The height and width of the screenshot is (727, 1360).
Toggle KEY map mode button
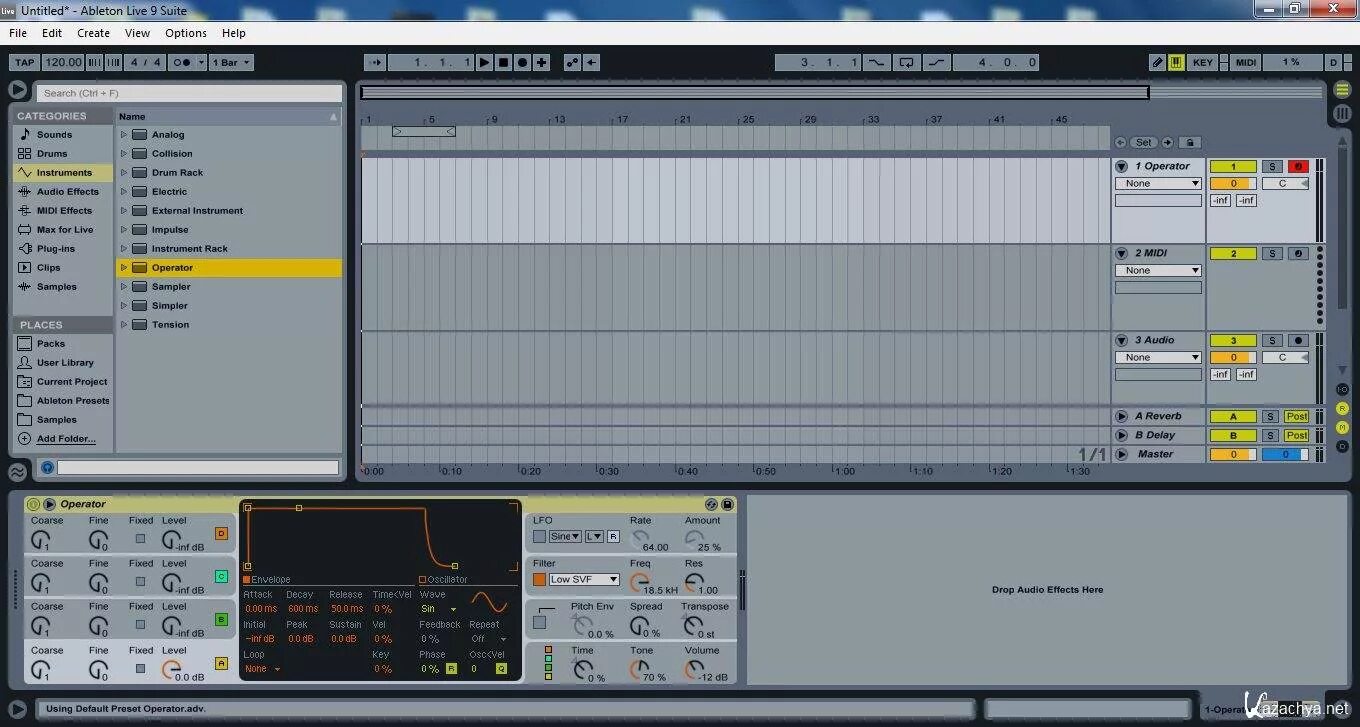[x=1203, y=62]
